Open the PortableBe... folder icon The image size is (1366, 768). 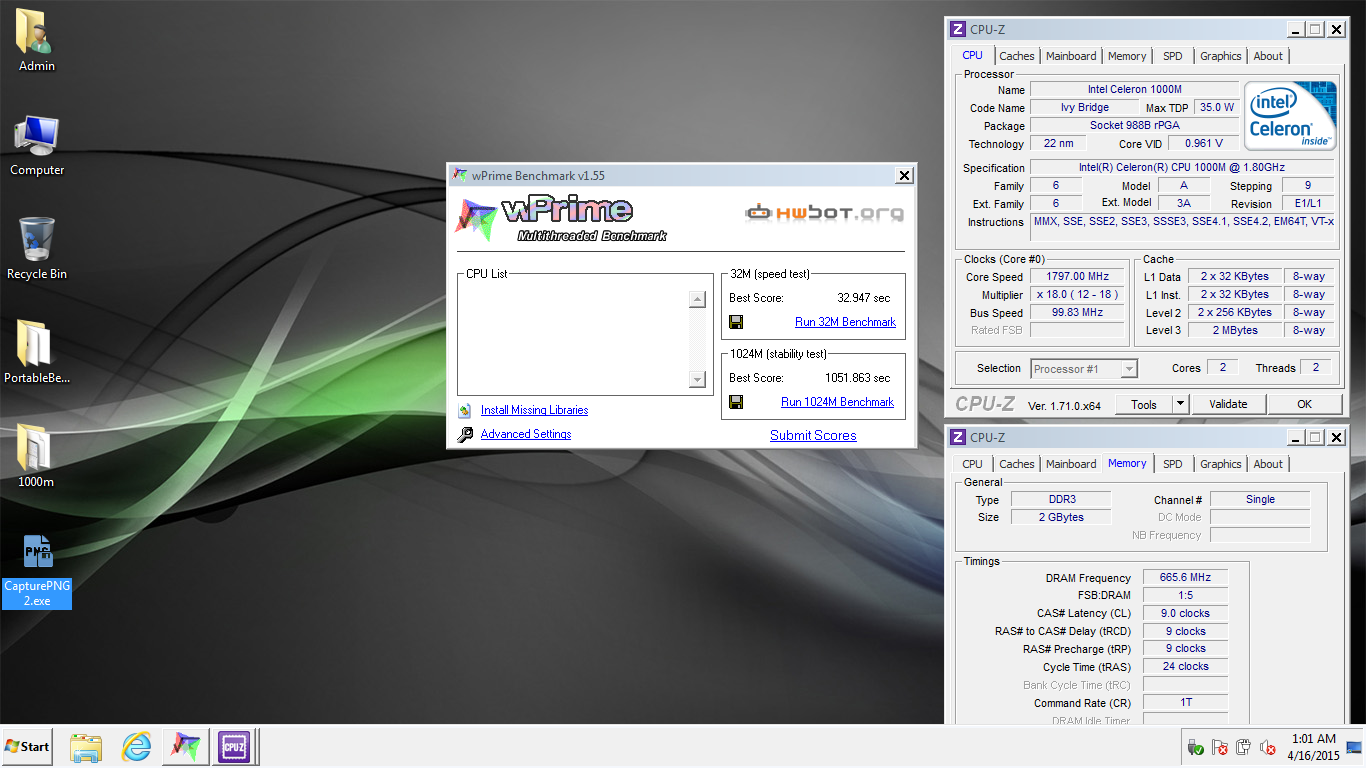pos(37,353)
